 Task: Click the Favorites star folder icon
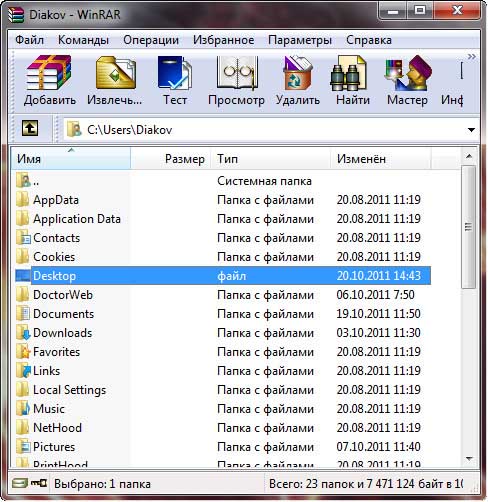coord(23,352)
